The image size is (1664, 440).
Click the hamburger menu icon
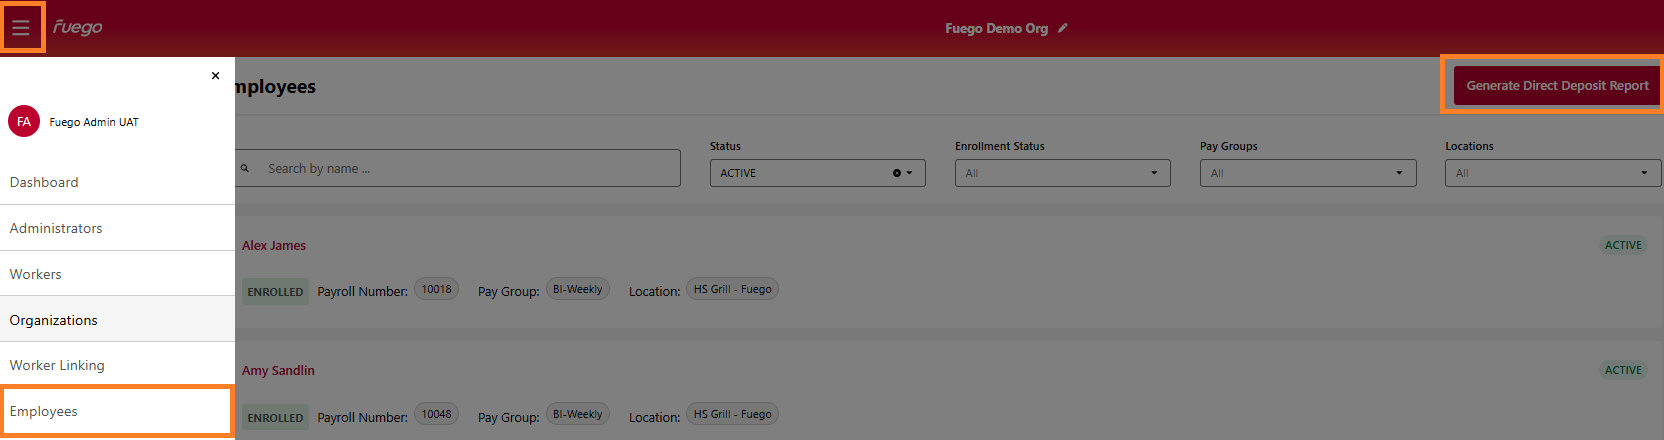21,28
